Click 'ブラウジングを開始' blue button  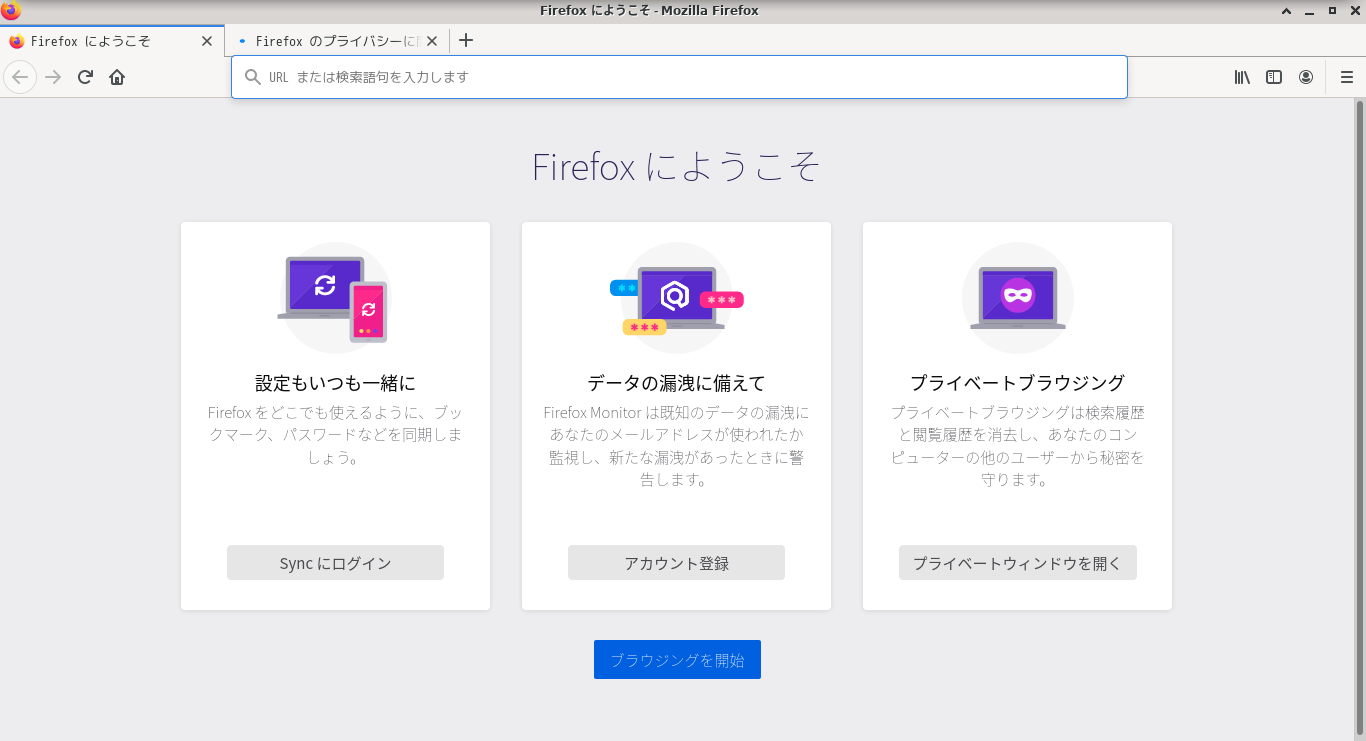click(x=677, y=660)
